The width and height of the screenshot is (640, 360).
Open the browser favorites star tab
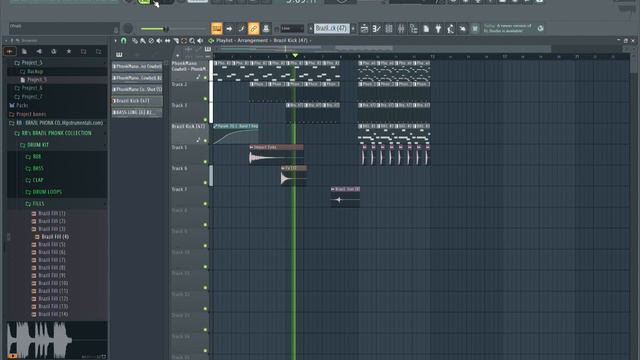(x=69, y=51)
